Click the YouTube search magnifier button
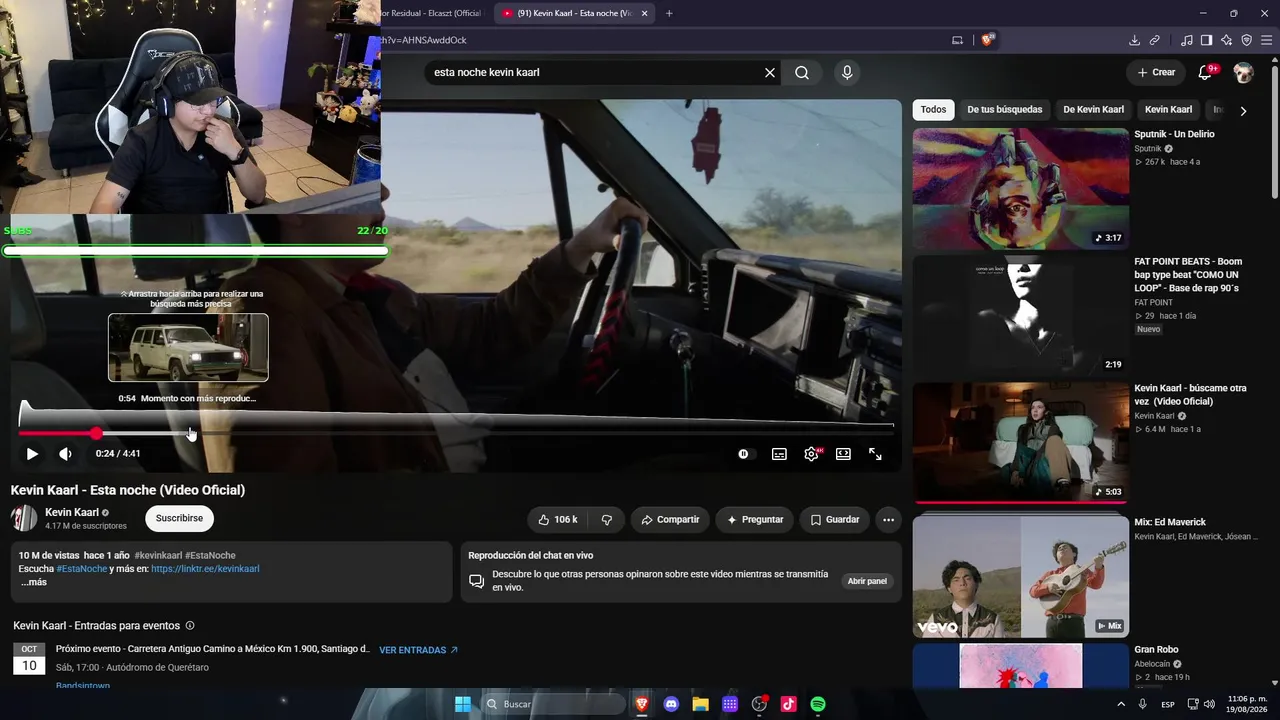Viewport: 1280px width, 720px height. pos(802,73)
